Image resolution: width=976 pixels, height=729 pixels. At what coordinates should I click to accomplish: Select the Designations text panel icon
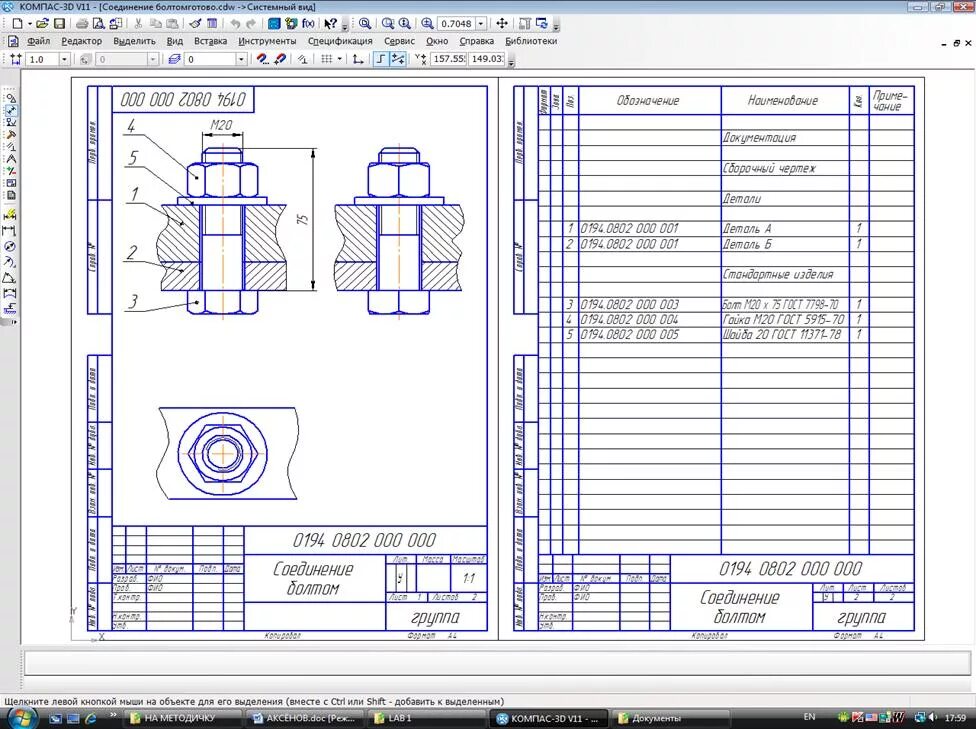tap(11, 123)
